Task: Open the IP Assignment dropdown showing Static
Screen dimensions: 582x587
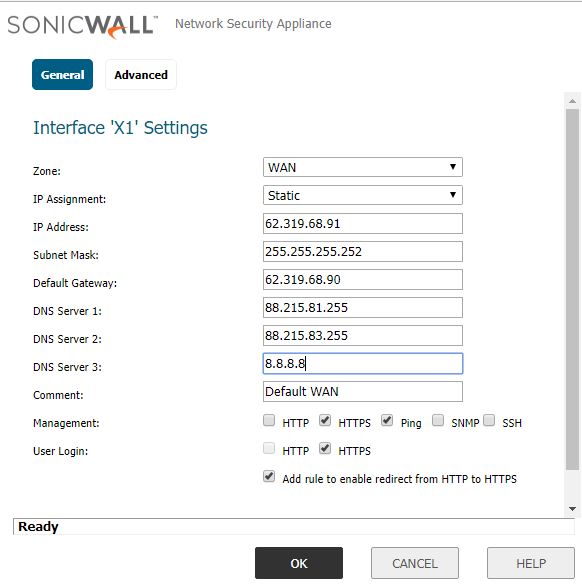Action: coord(363,195)
